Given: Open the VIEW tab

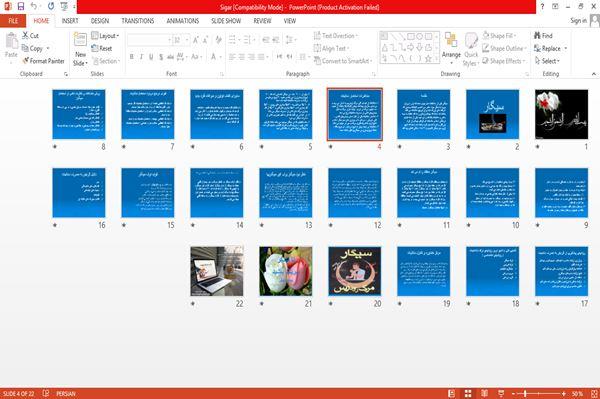Looking at the screenshot, I should tap(290, 21).
